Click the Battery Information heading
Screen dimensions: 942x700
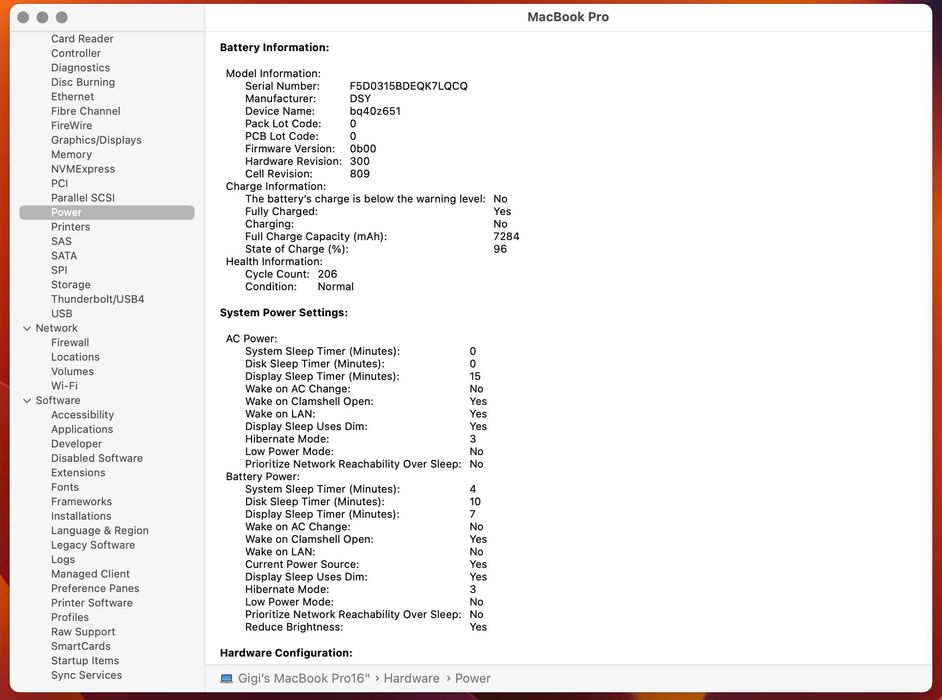tap(274, 47)
